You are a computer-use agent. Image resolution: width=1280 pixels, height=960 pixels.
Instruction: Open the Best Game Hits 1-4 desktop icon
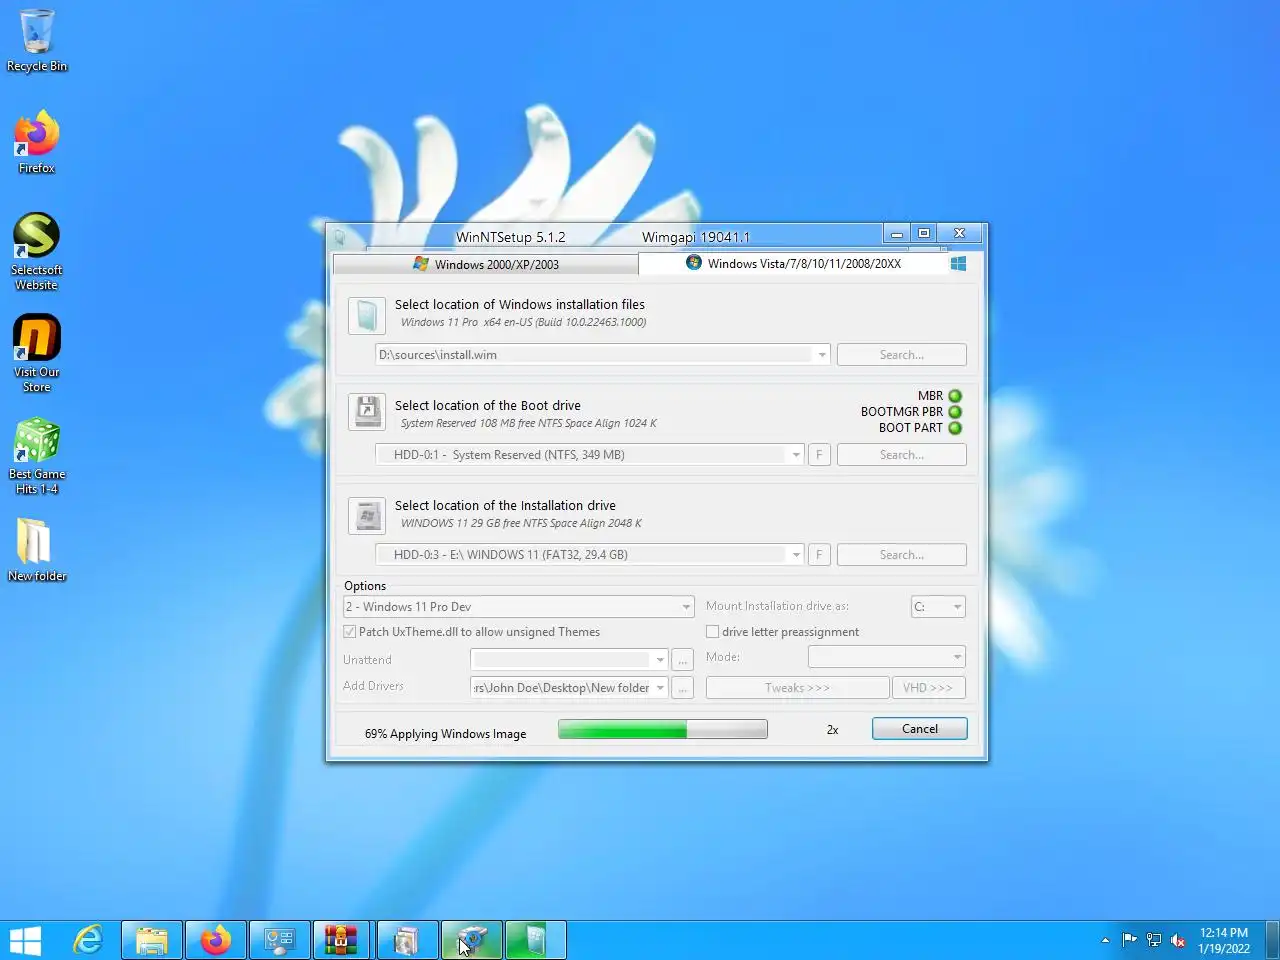[37, 455]
